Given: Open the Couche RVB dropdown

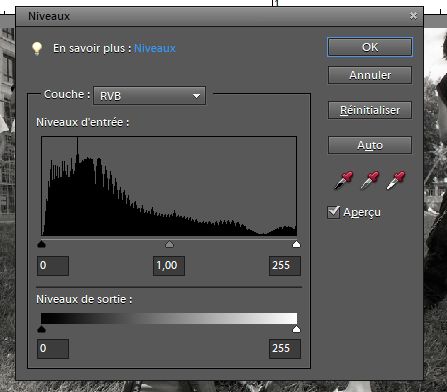Looking at the screenshot, I should [x=149, y=96].
